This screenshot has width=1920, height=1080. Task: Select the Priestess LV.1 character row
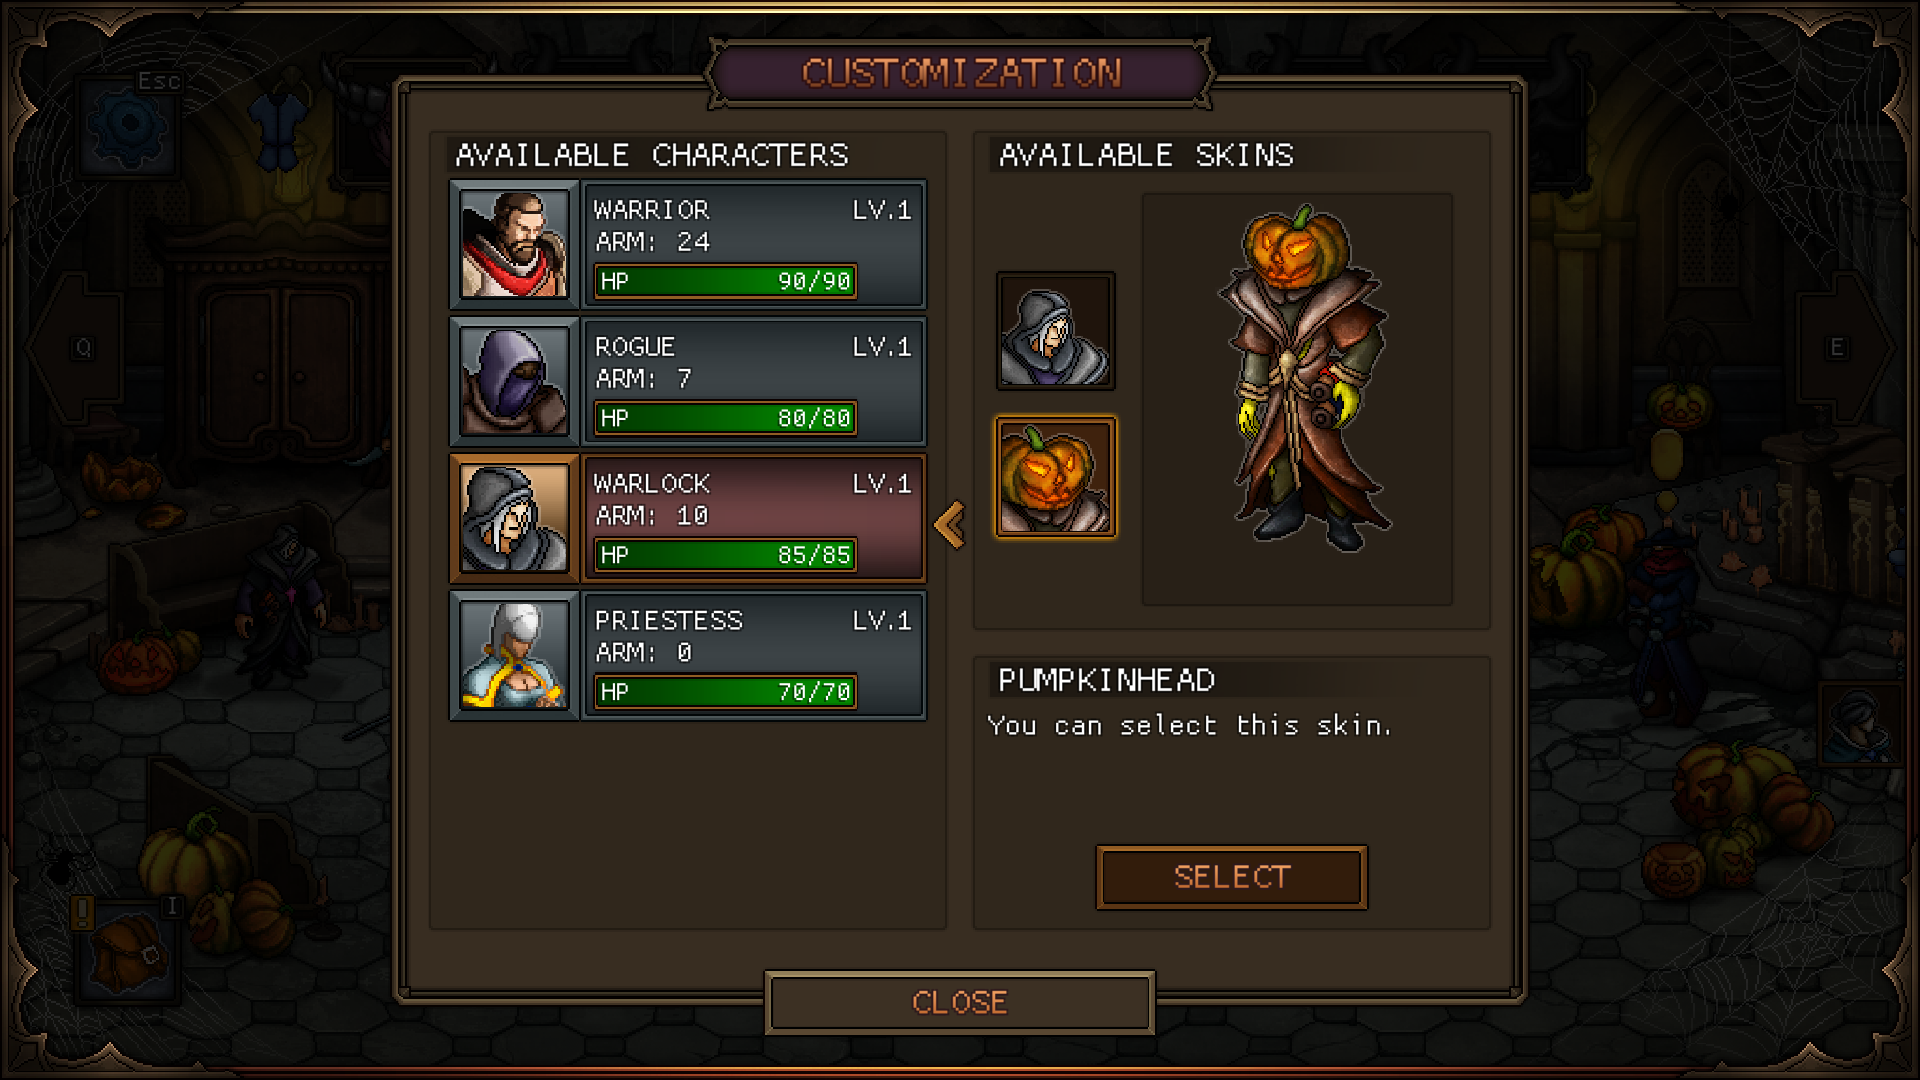[x=688, y=656]
